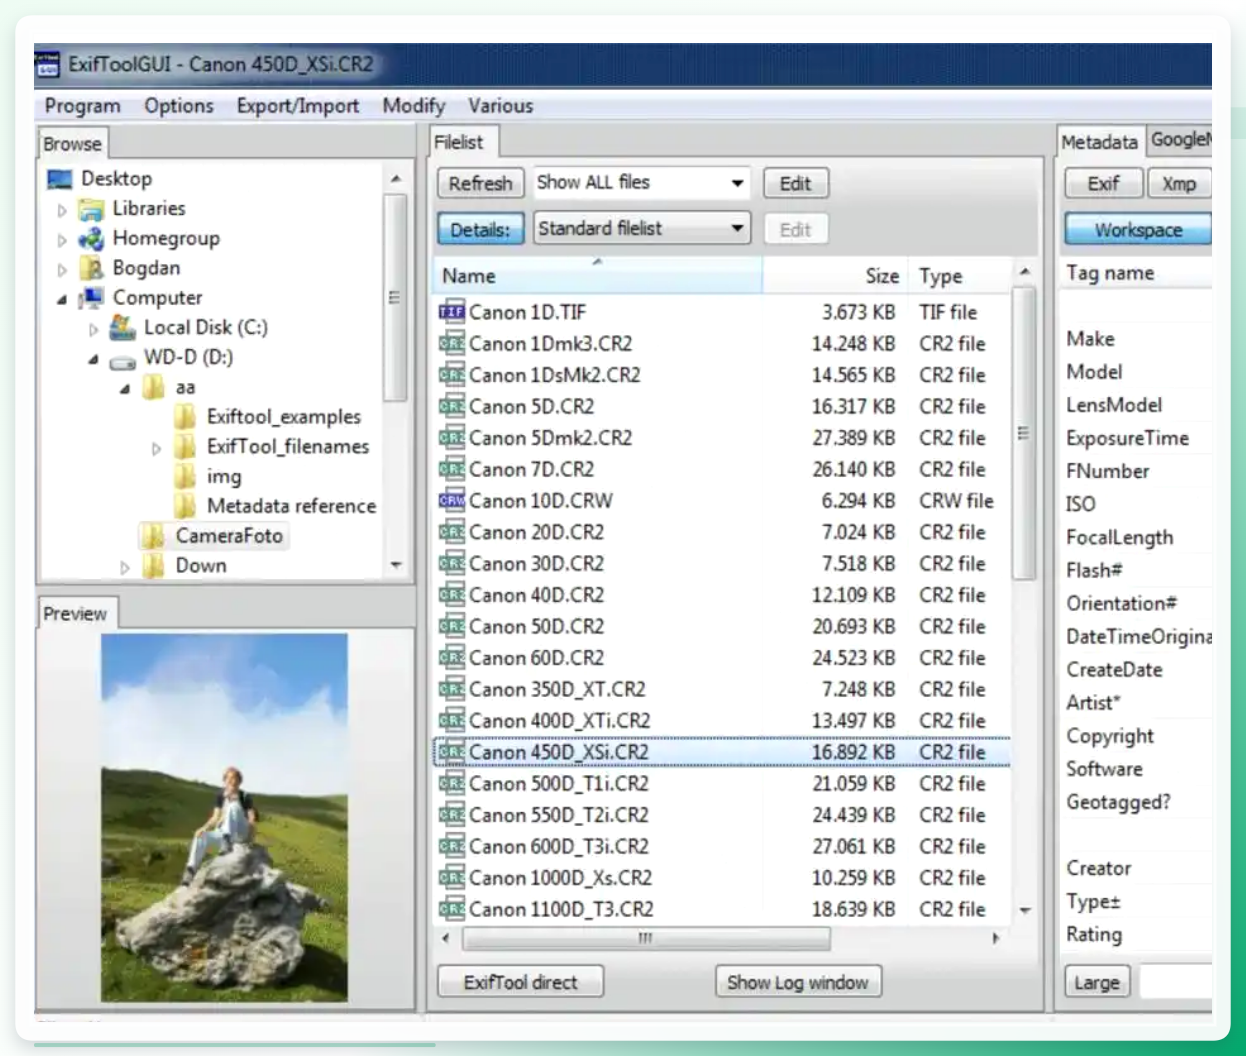Toggle the Workspace metadata view button
The height and width of the screenshot is (1056, 1246).
pyautogui.click(x=1138, y=229)
